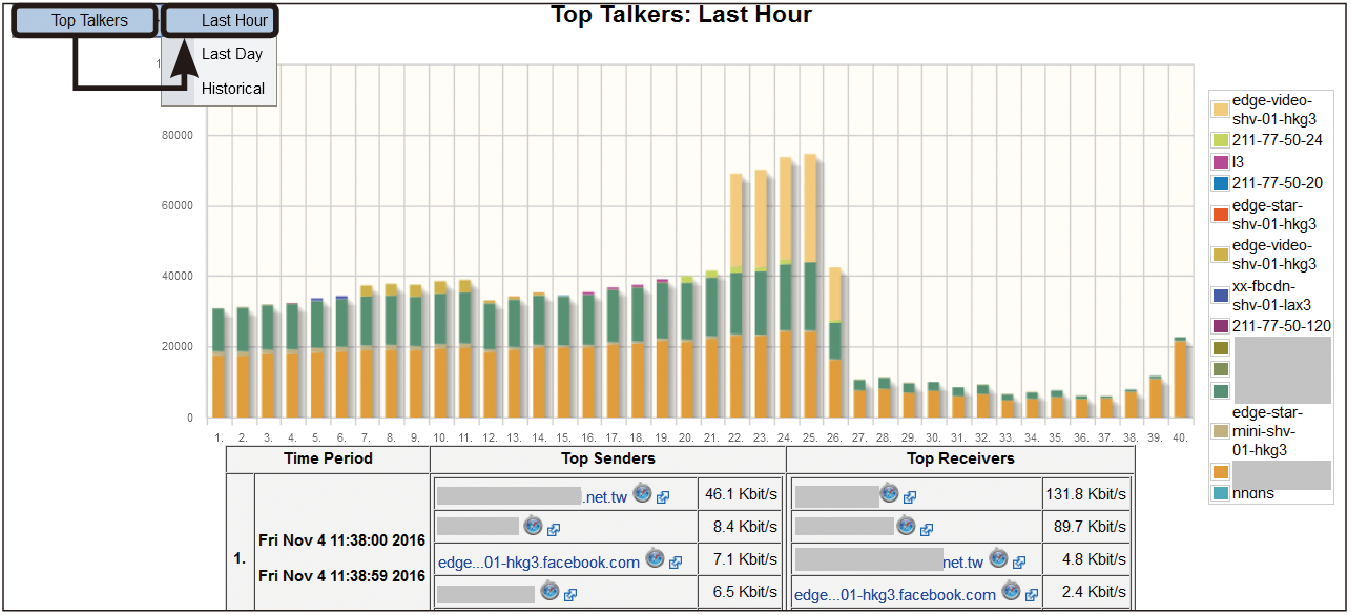1351x615 pixels.
Task: Open the .net.tw host link under Top Senders
Action: point(603,496)
